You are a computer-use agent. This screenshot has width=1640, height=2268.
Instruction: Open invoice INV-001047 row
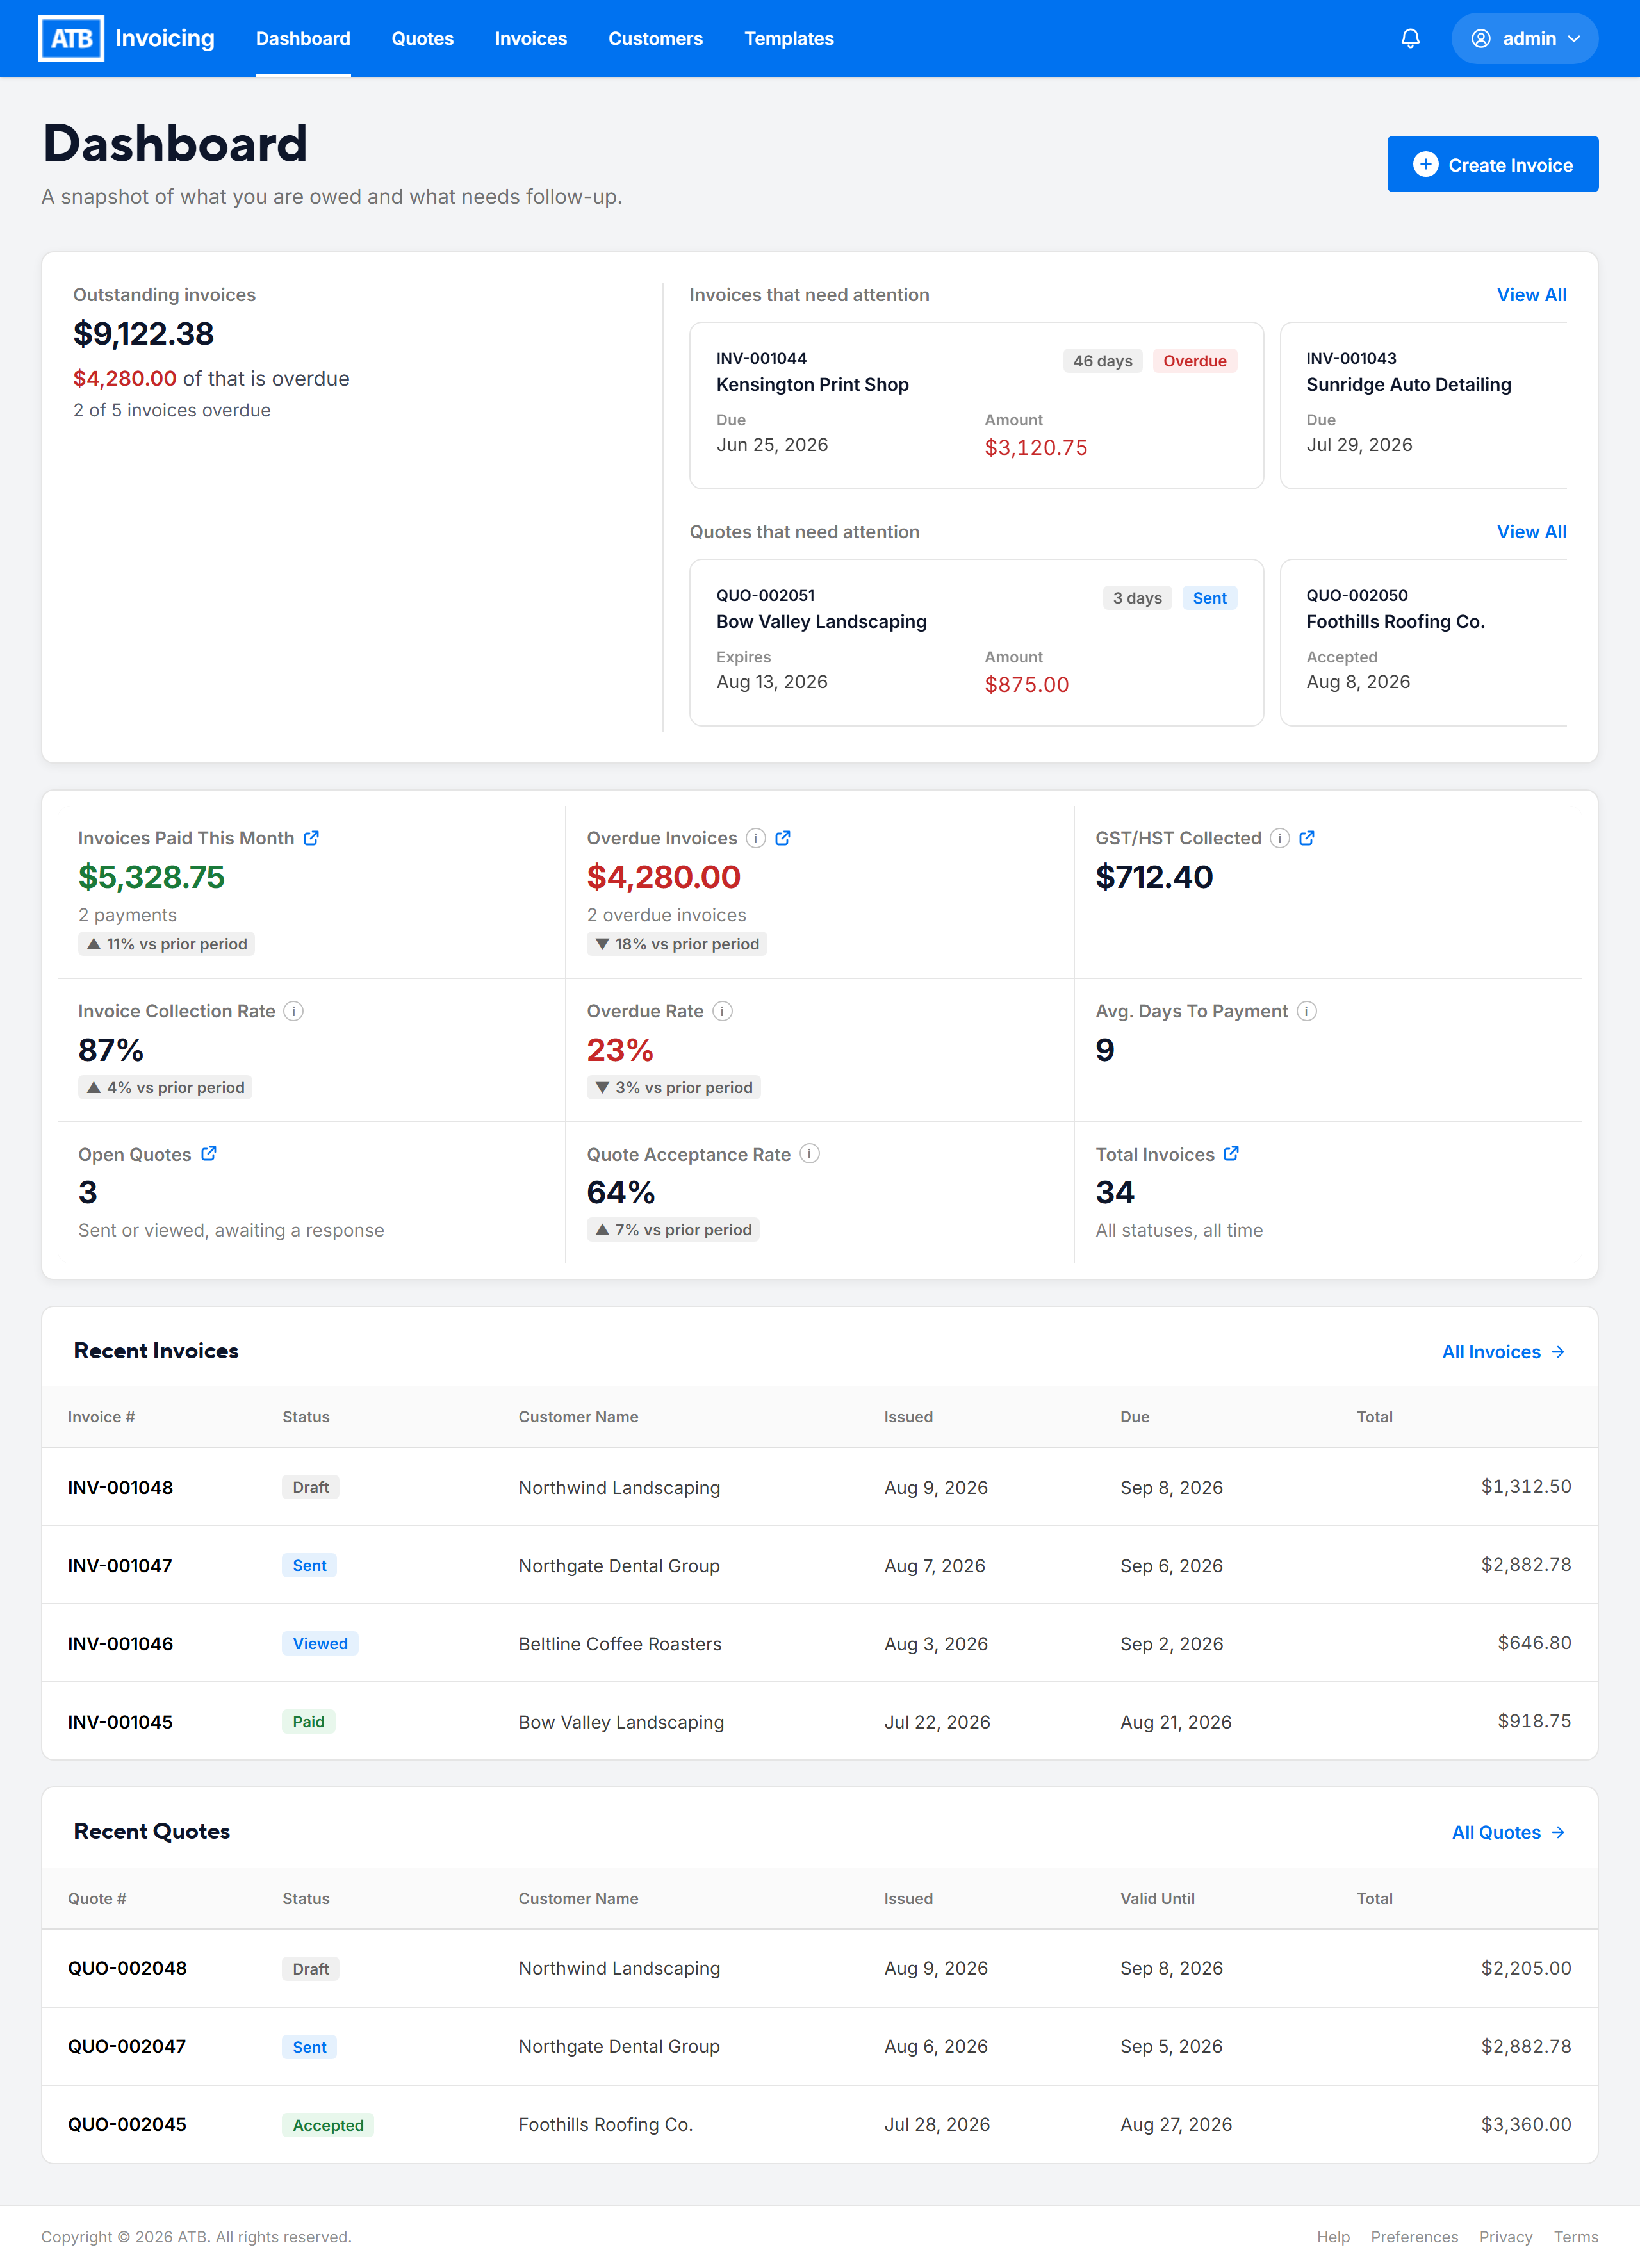tap(819, 1565)
